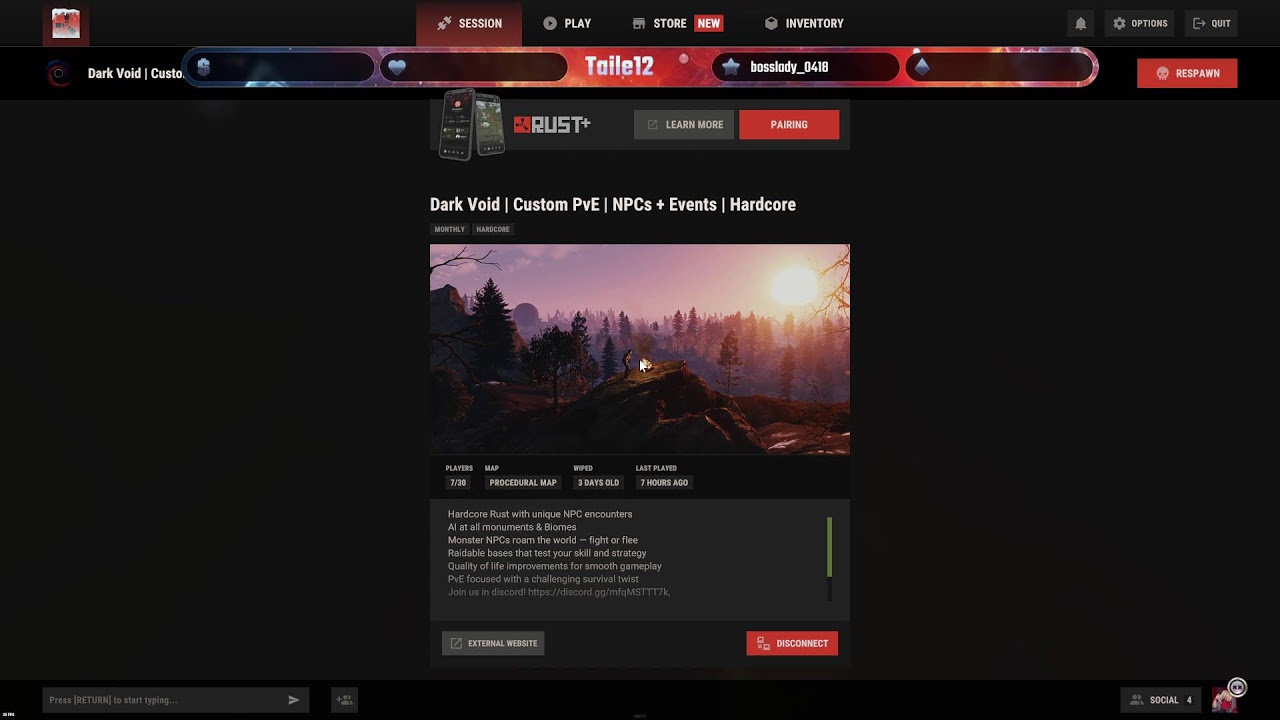Click the add-people icon beside chat
1280x720 pixels.
pyautogui.click(x=345, y=700)
